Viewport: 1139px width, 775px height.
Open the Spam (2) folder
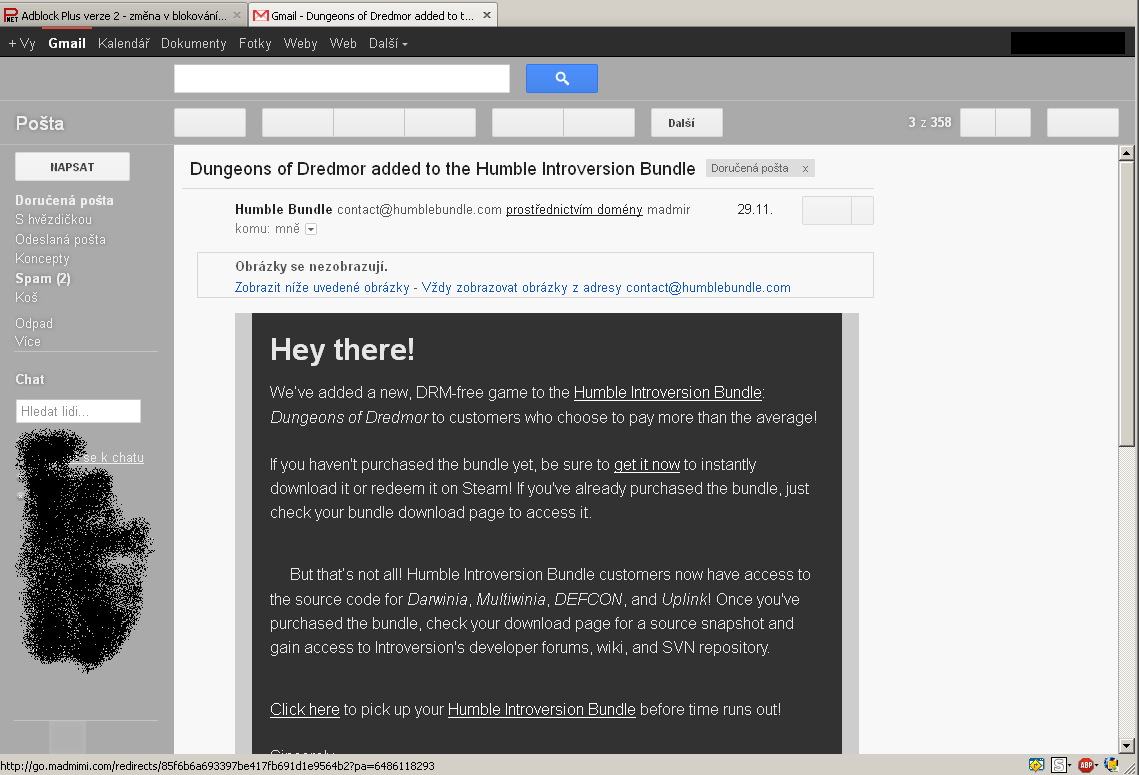coord(43,278)
